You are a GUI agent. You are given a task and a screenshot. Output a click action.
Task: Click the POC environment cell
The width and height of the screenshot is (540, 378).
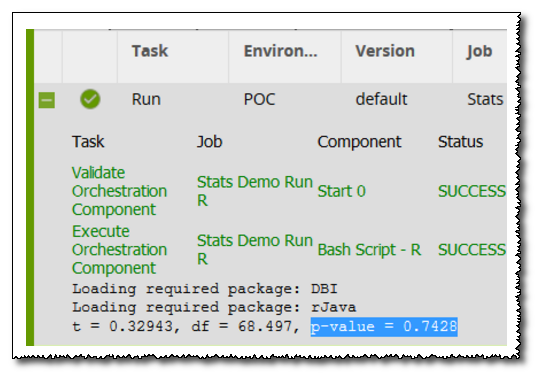point(259,99)
